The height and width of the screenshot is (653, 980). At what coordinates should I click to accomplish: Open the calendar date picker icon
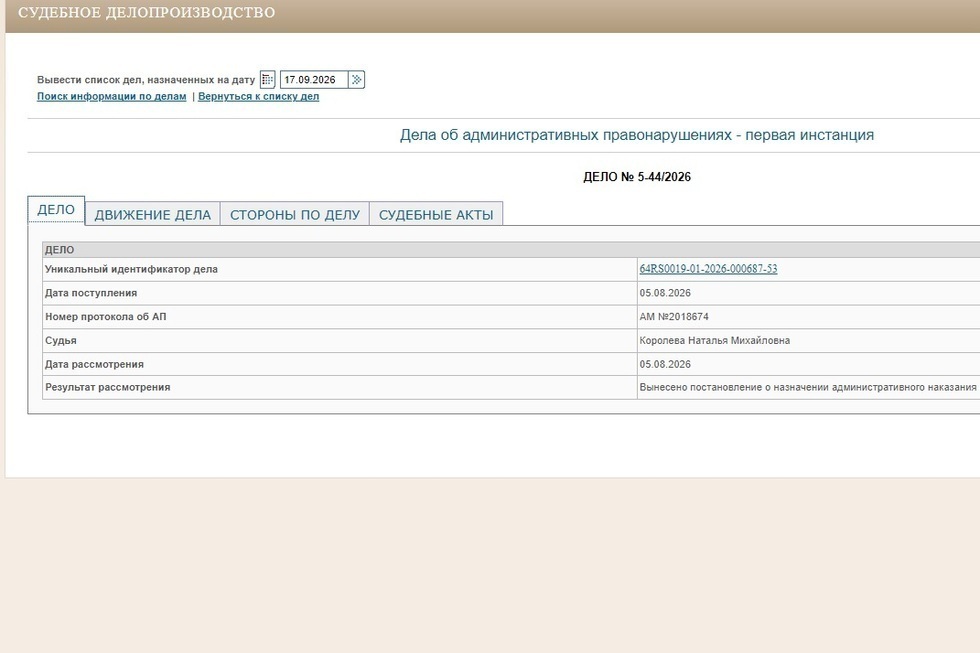pos(268,79)
